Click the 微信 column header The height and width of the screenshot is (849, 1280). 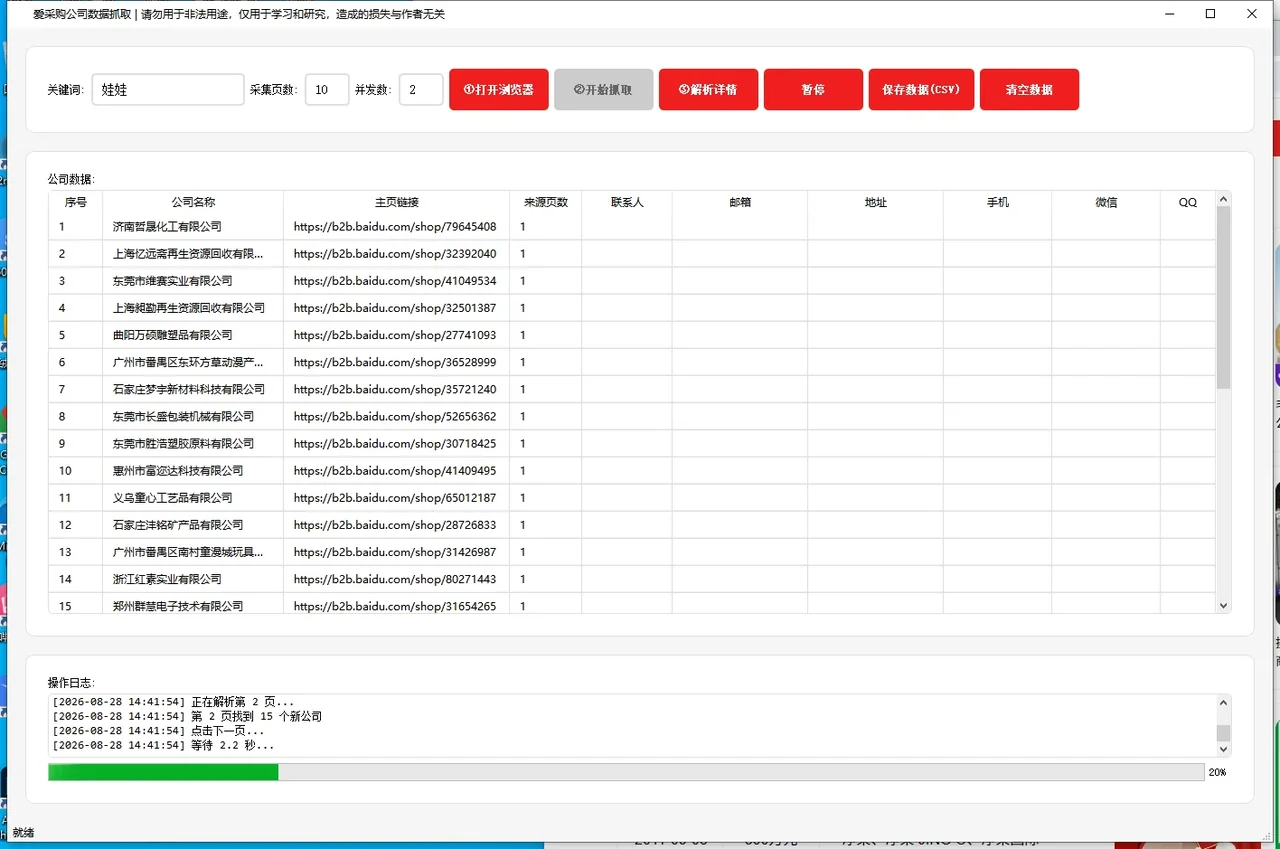[x=1106, y=202]
